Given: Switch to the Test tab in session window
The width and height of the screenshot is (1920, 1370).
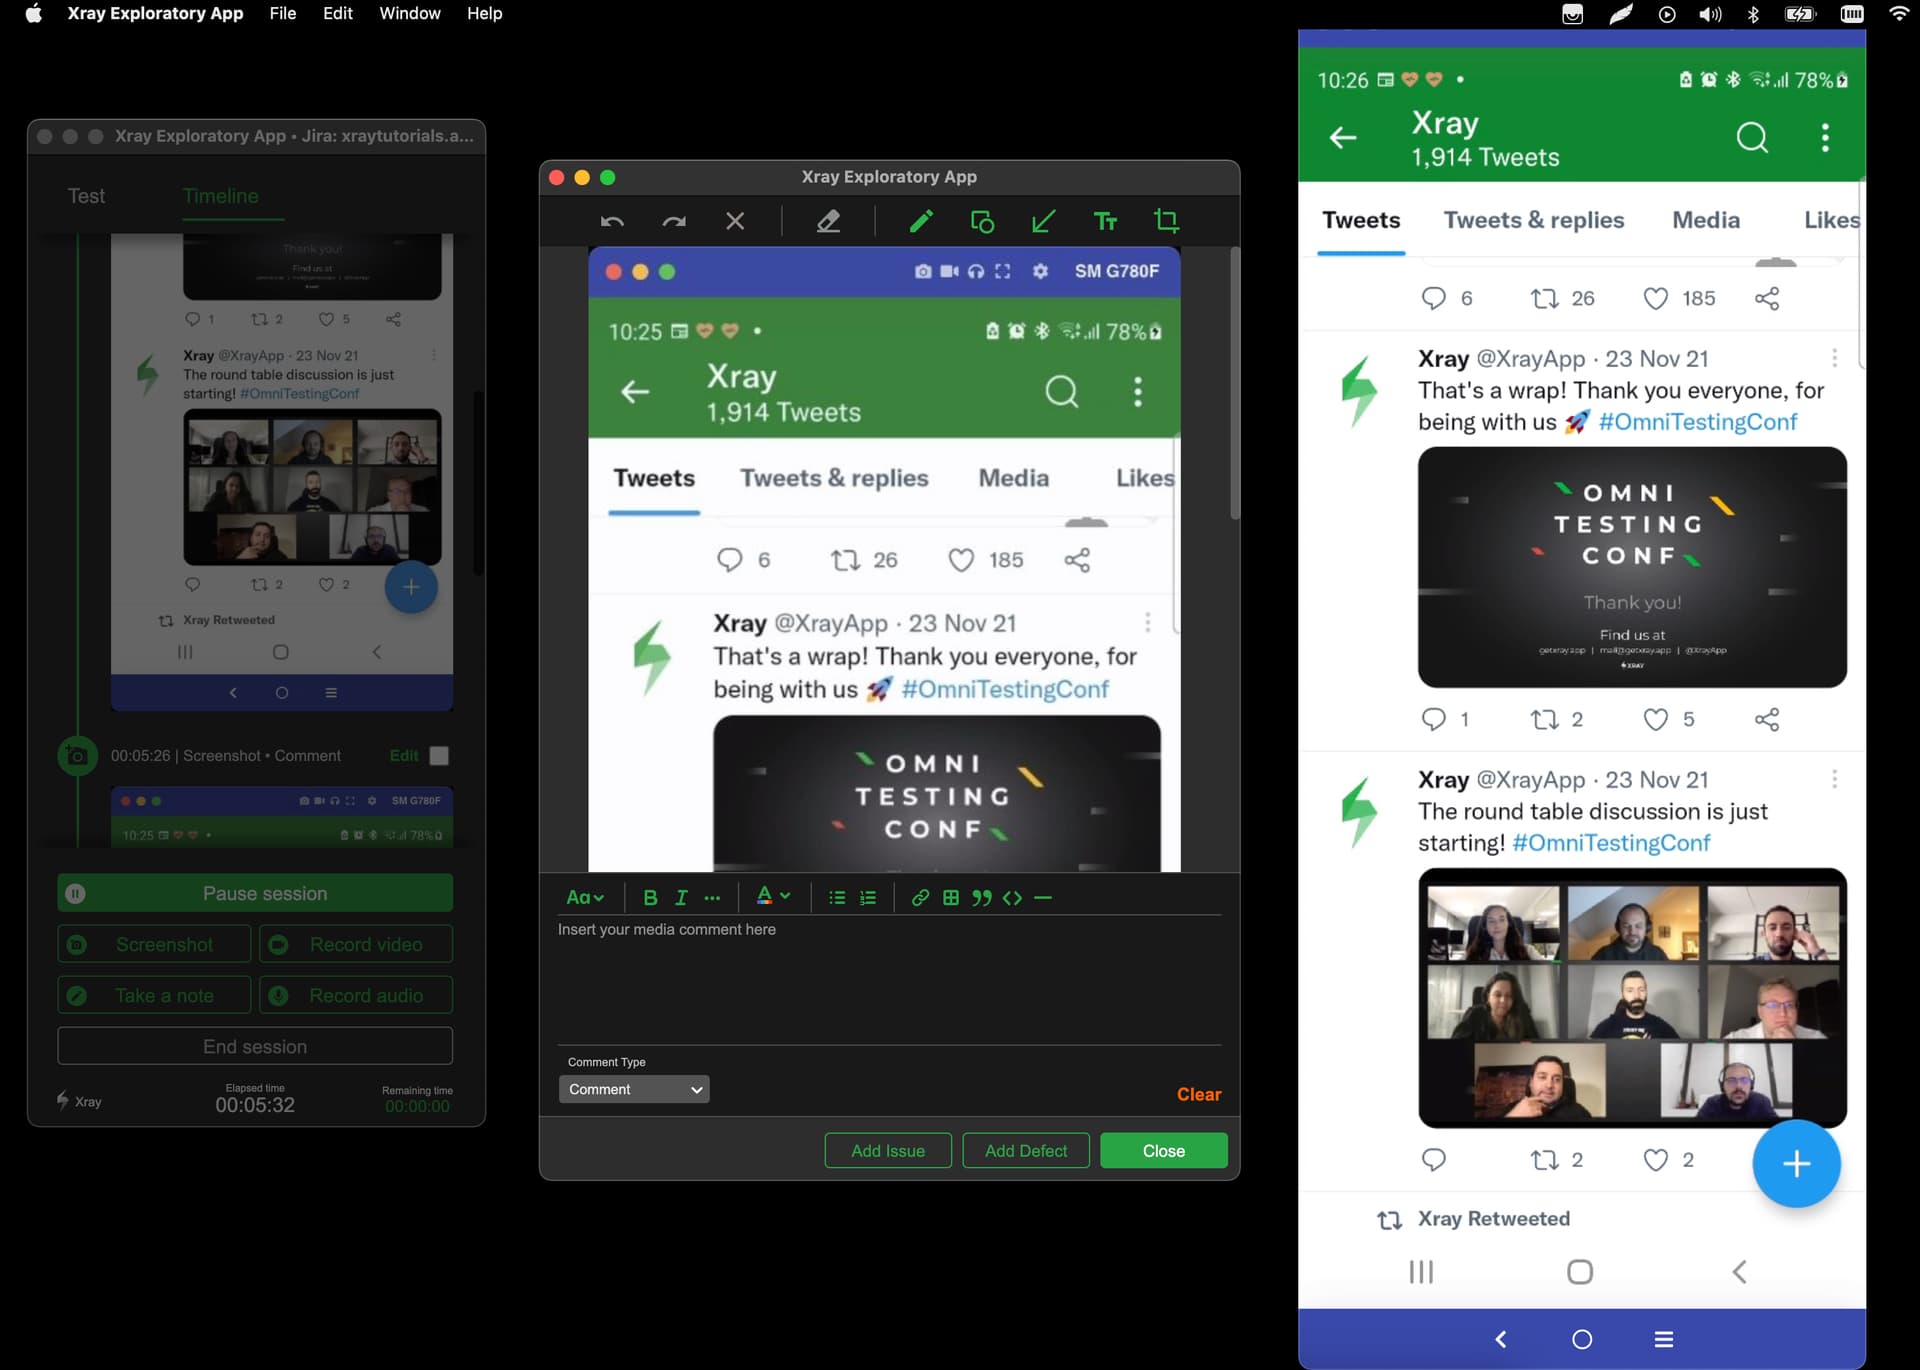Looking at the screenshot, I should coord(86,196).
